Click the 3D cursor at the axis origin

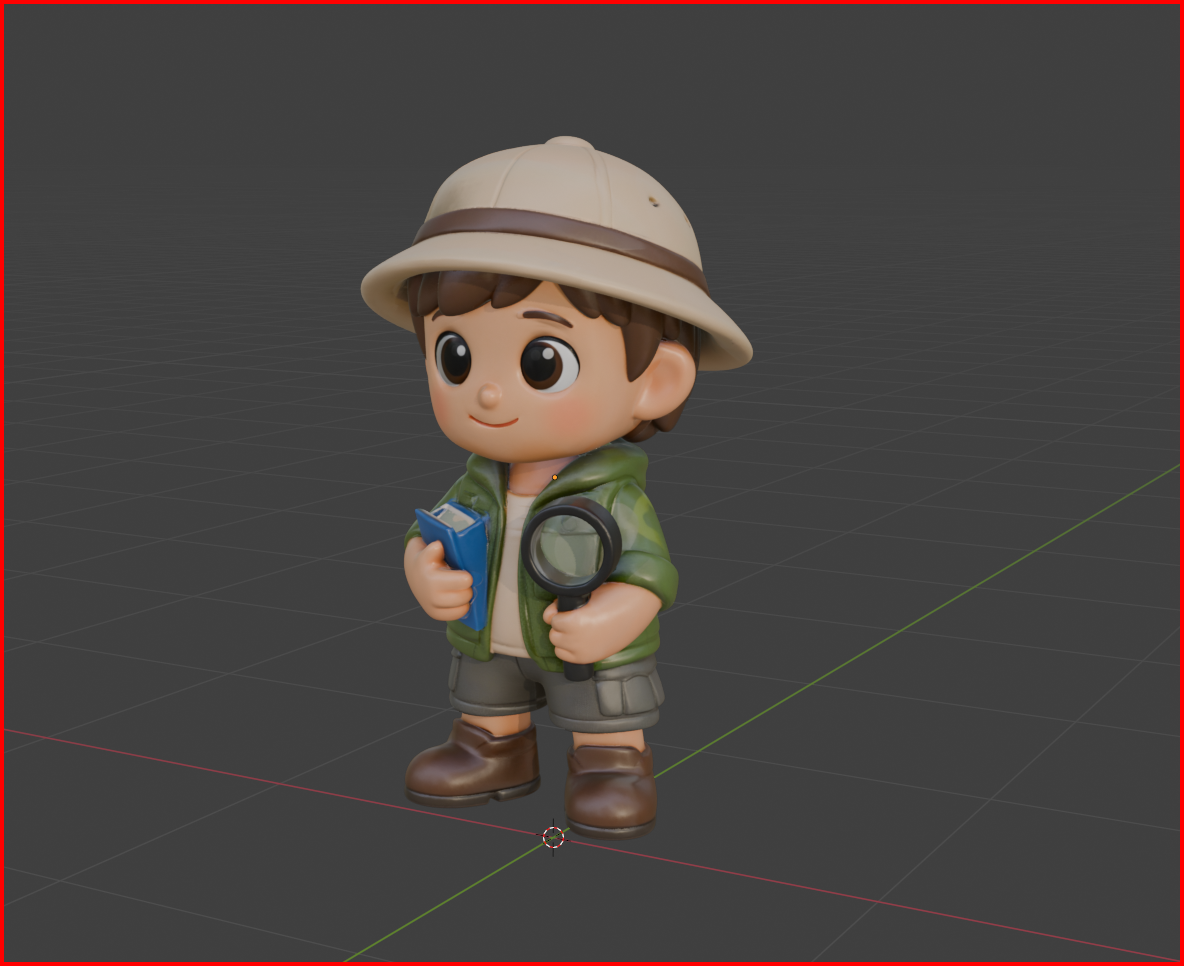553,837
